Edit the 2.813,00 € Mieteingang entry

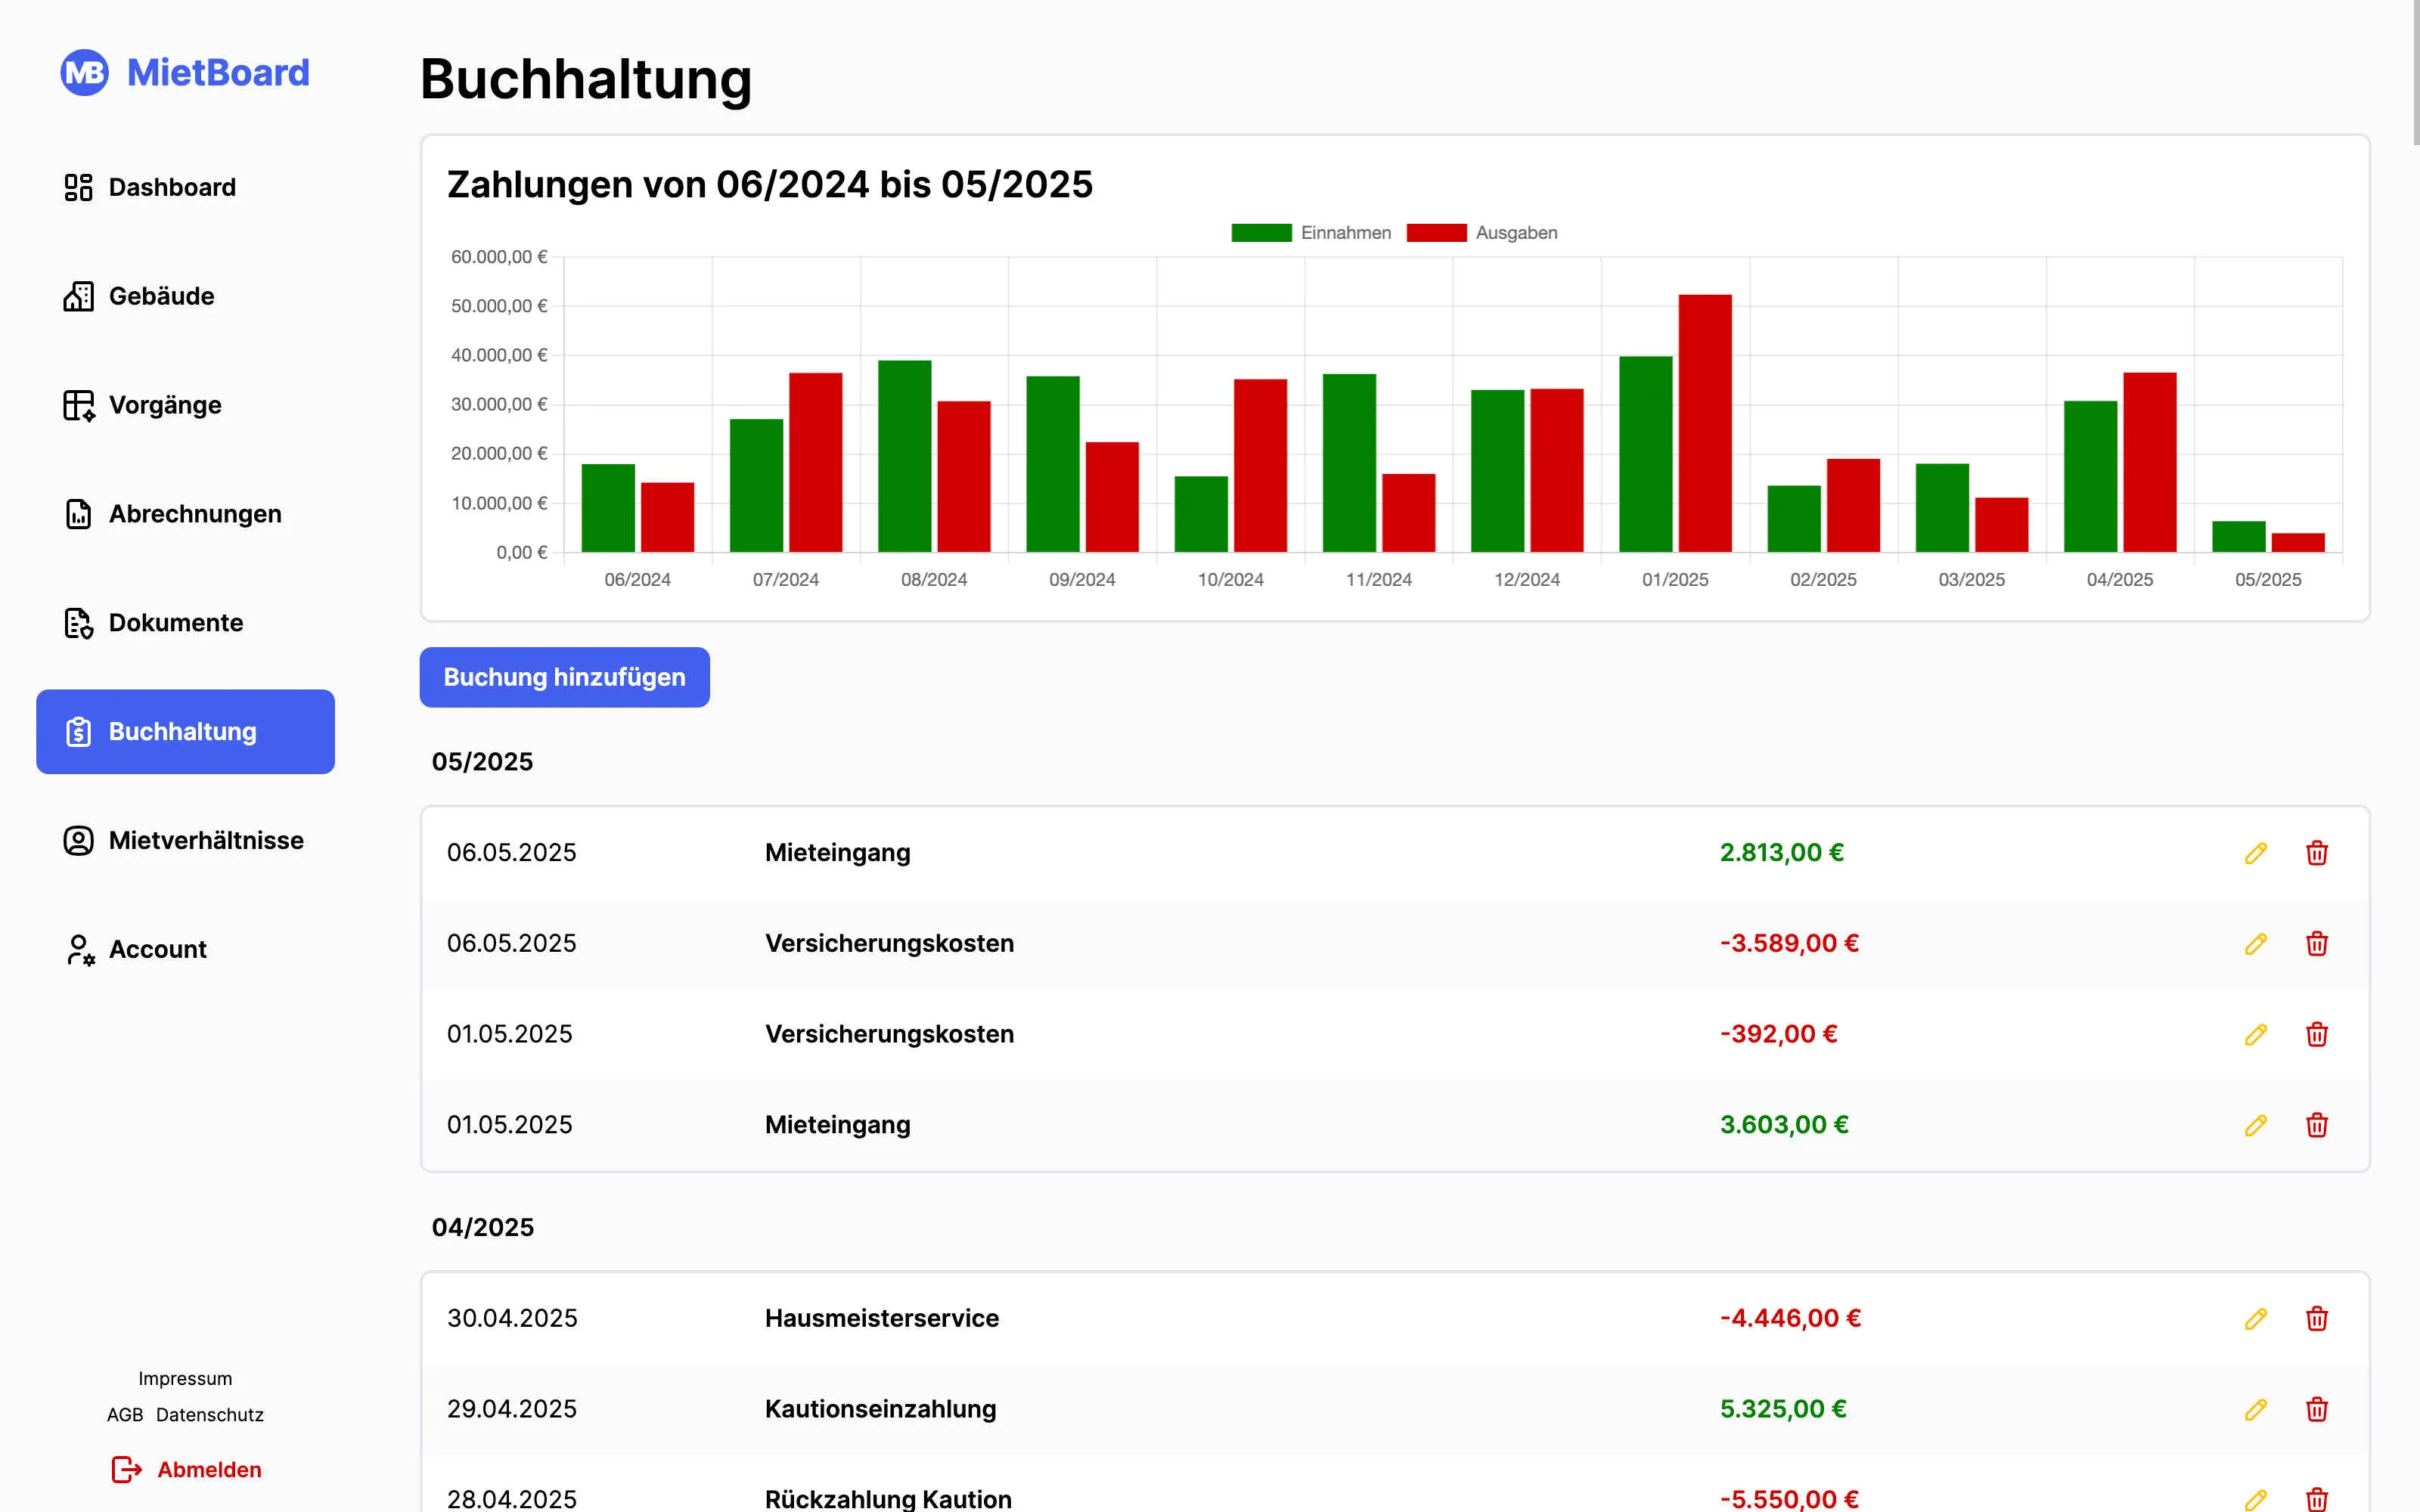pos(2255,853)
